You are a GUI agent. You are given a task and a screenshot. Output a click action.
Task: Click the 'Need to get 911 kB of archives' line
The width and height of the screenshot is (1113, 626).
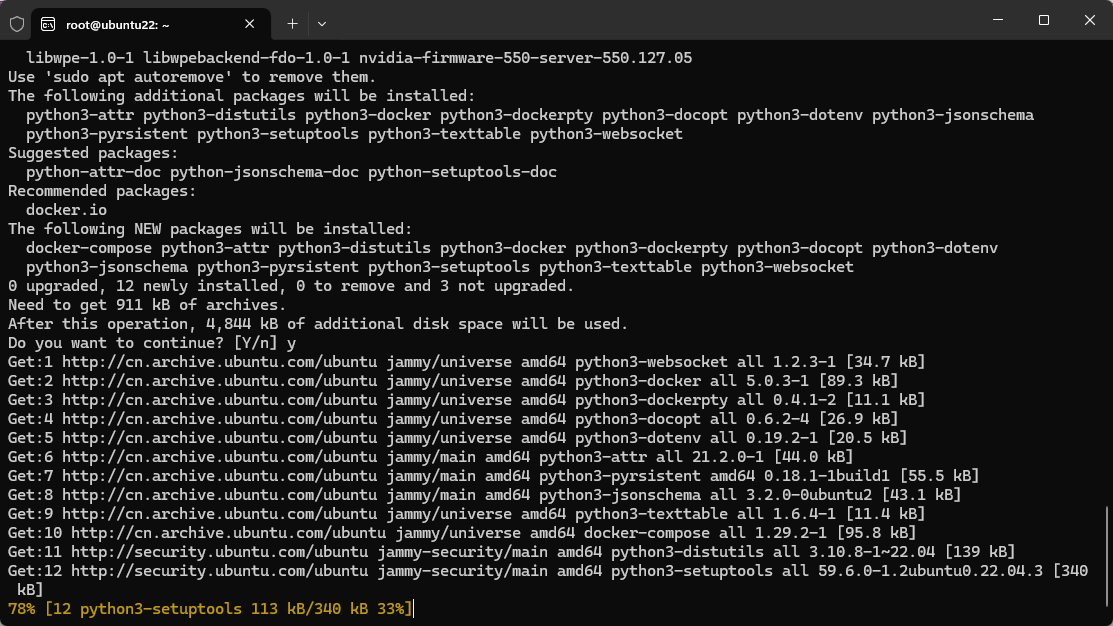[147, 305]
